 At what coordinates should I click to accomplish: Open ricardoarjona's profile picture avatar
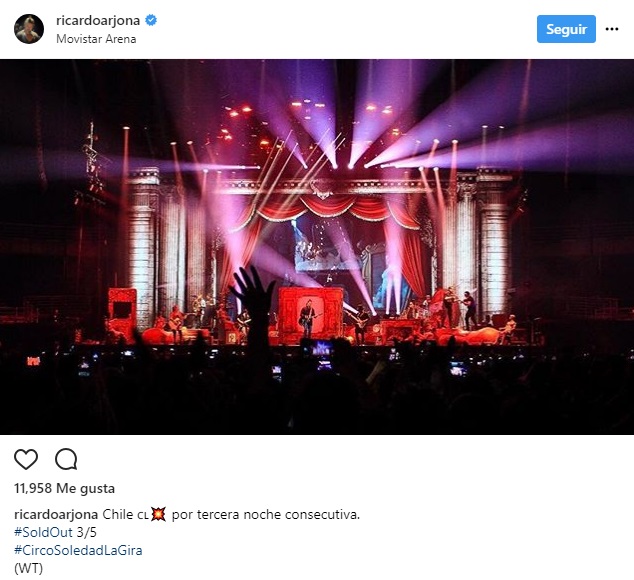click(x=29, y=29)
